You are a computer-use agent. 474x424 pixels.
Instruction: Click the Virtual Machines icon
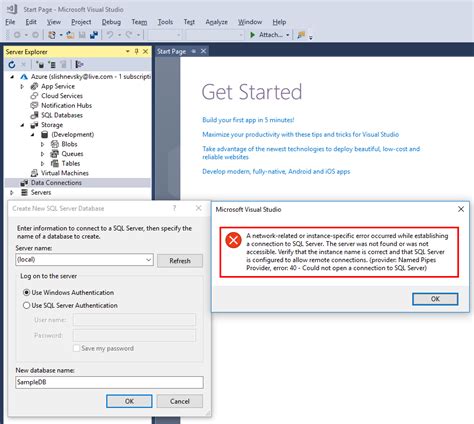pyautogui.click(x=34, y=173)
